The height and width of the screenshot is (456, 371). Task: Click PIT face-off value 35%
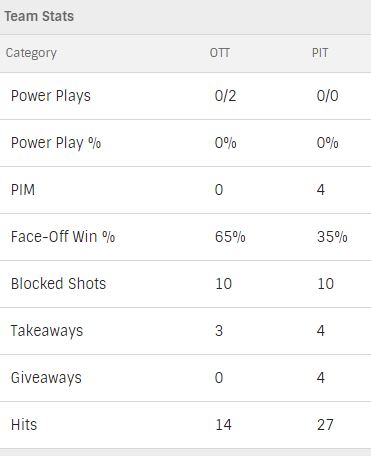point(332,237)
